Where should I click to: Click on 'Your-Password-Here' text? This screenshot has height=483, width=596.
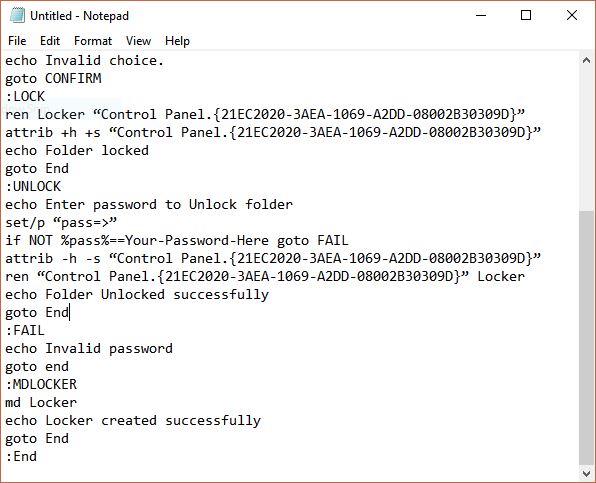coord(197,240)
